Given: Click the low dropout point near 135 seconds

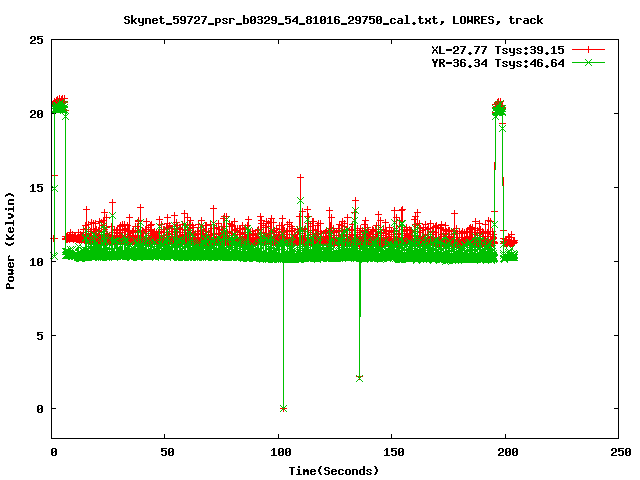Looking at the screenshot, I should click(x=359, y=378).
